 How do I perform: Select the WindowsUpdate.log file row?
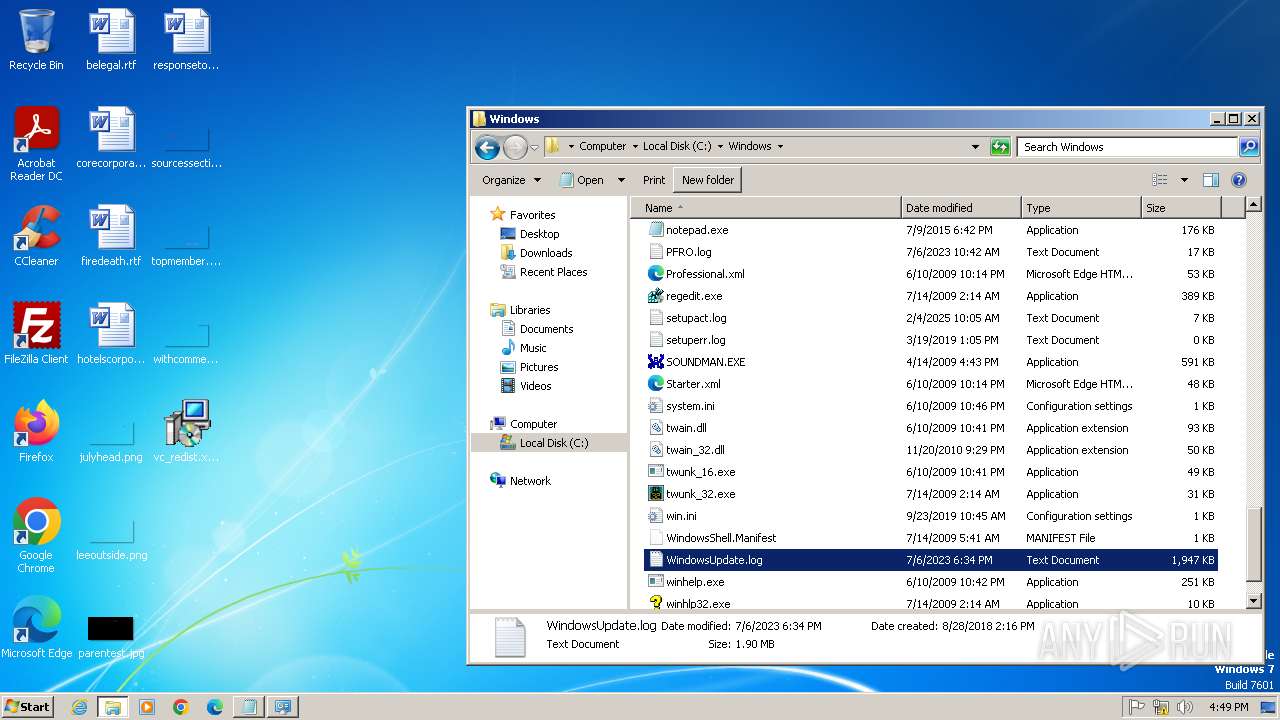[x=930, y=560]
